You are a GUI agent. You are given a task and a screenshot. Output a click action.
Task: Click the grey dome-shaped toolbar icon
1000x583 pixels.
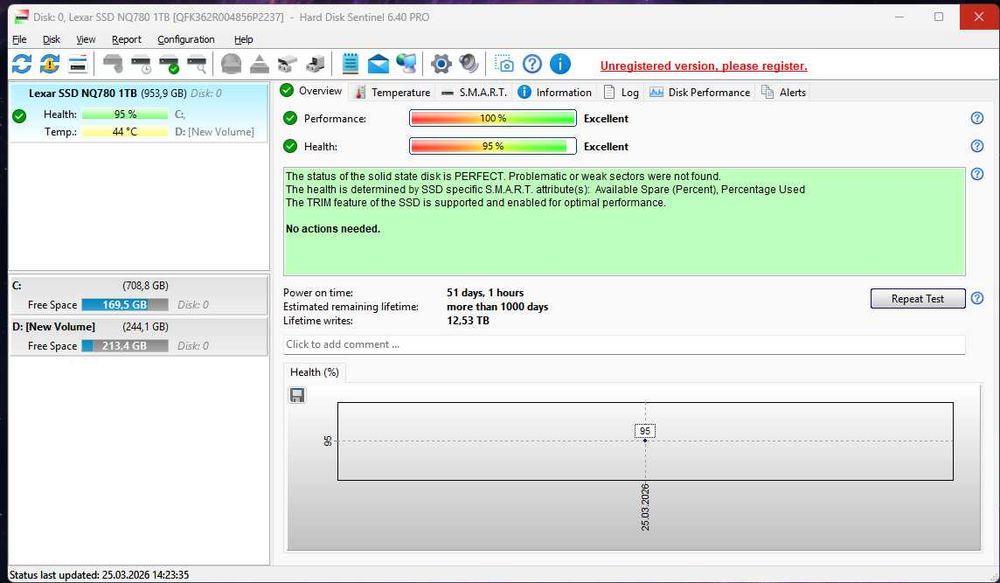tap(231, 64)
